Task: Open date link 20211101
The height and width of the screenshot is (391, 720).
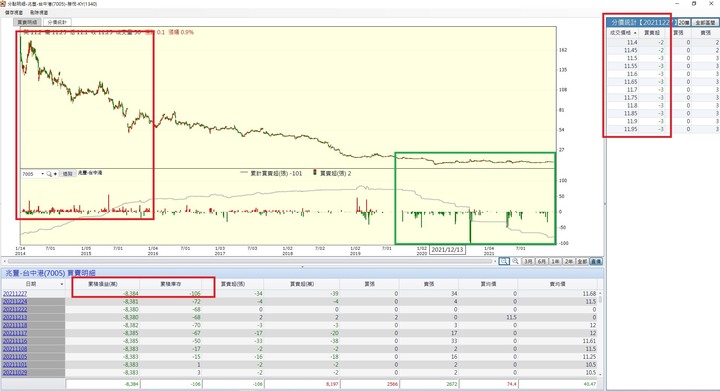Action: point(15,364)
